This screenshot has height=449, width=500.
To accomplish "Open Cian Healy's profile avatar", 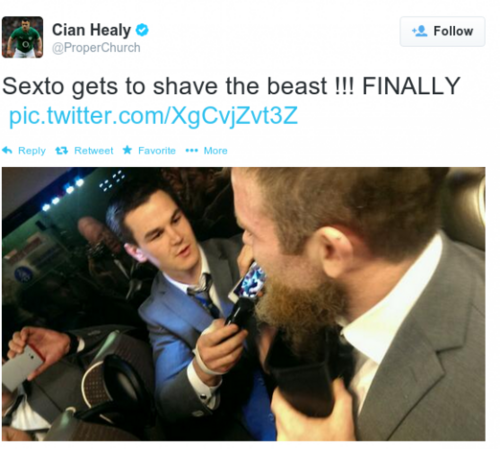I will (x=22, y=37).
